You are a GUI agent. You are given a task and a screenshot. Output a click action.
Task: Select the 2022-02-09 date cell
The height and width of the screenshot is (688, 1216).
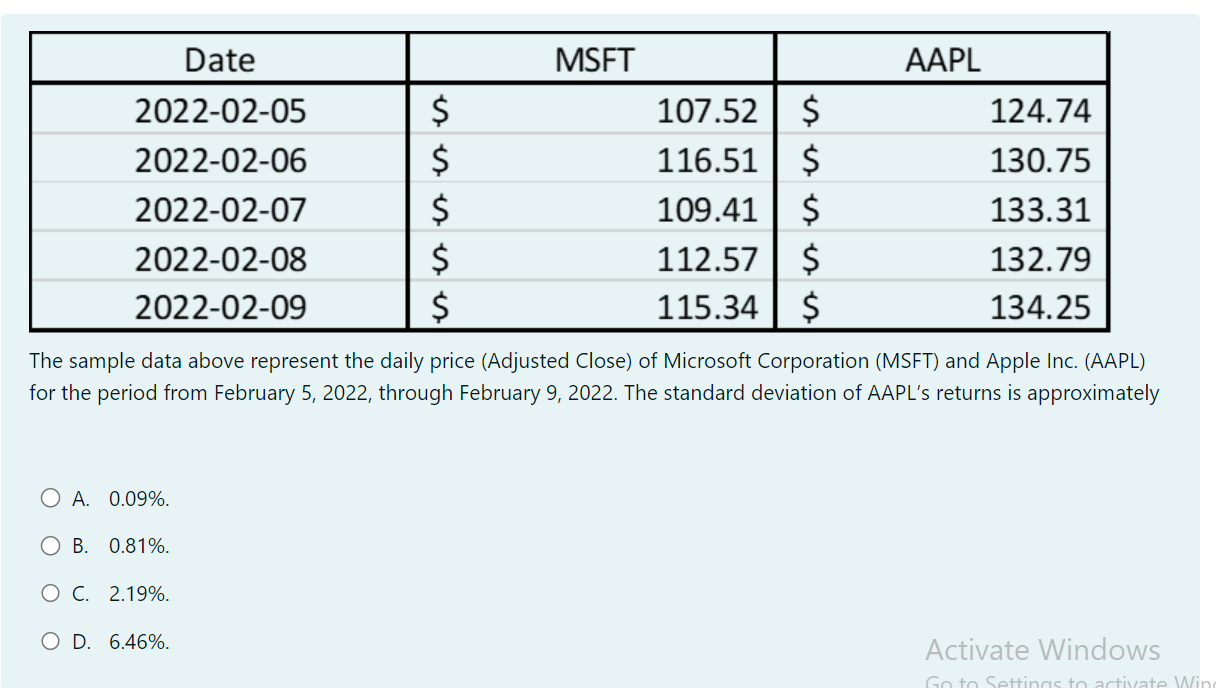(x=219, y=308)
